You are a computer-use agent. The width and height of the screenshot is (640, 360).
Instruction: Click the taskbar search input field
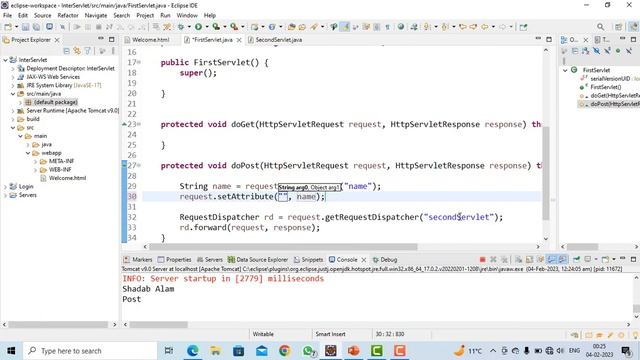pos(90,351)
